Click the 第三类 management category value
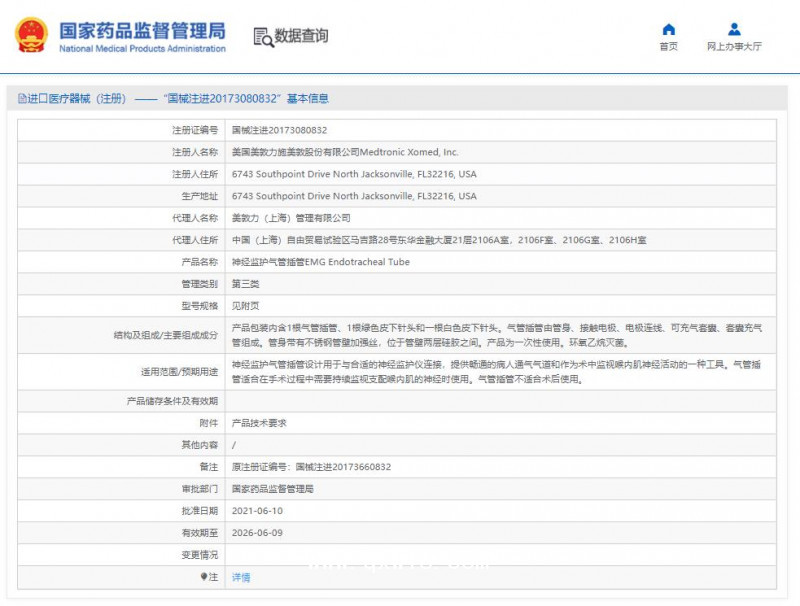 (x=245, y=284)
